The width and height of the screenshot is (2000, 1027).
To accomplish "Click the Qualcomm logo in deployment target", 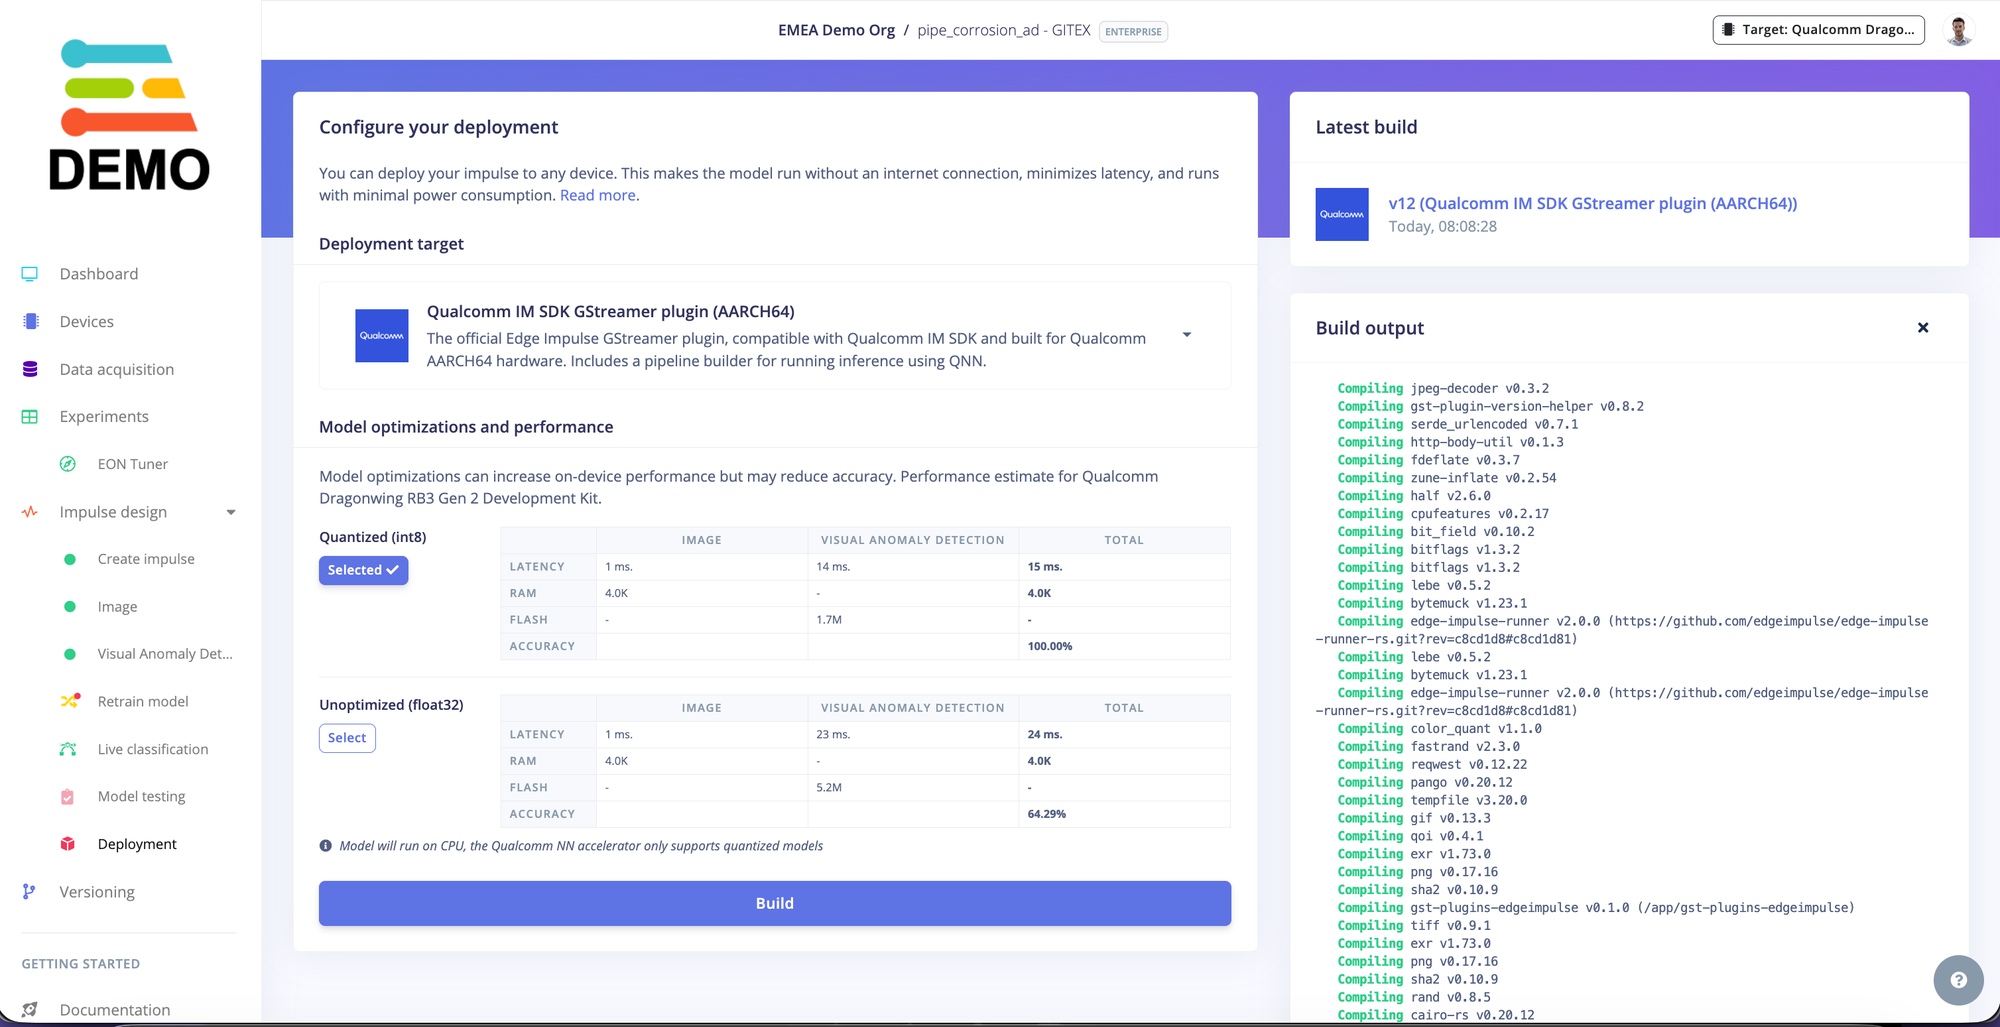I will (382, 335).
